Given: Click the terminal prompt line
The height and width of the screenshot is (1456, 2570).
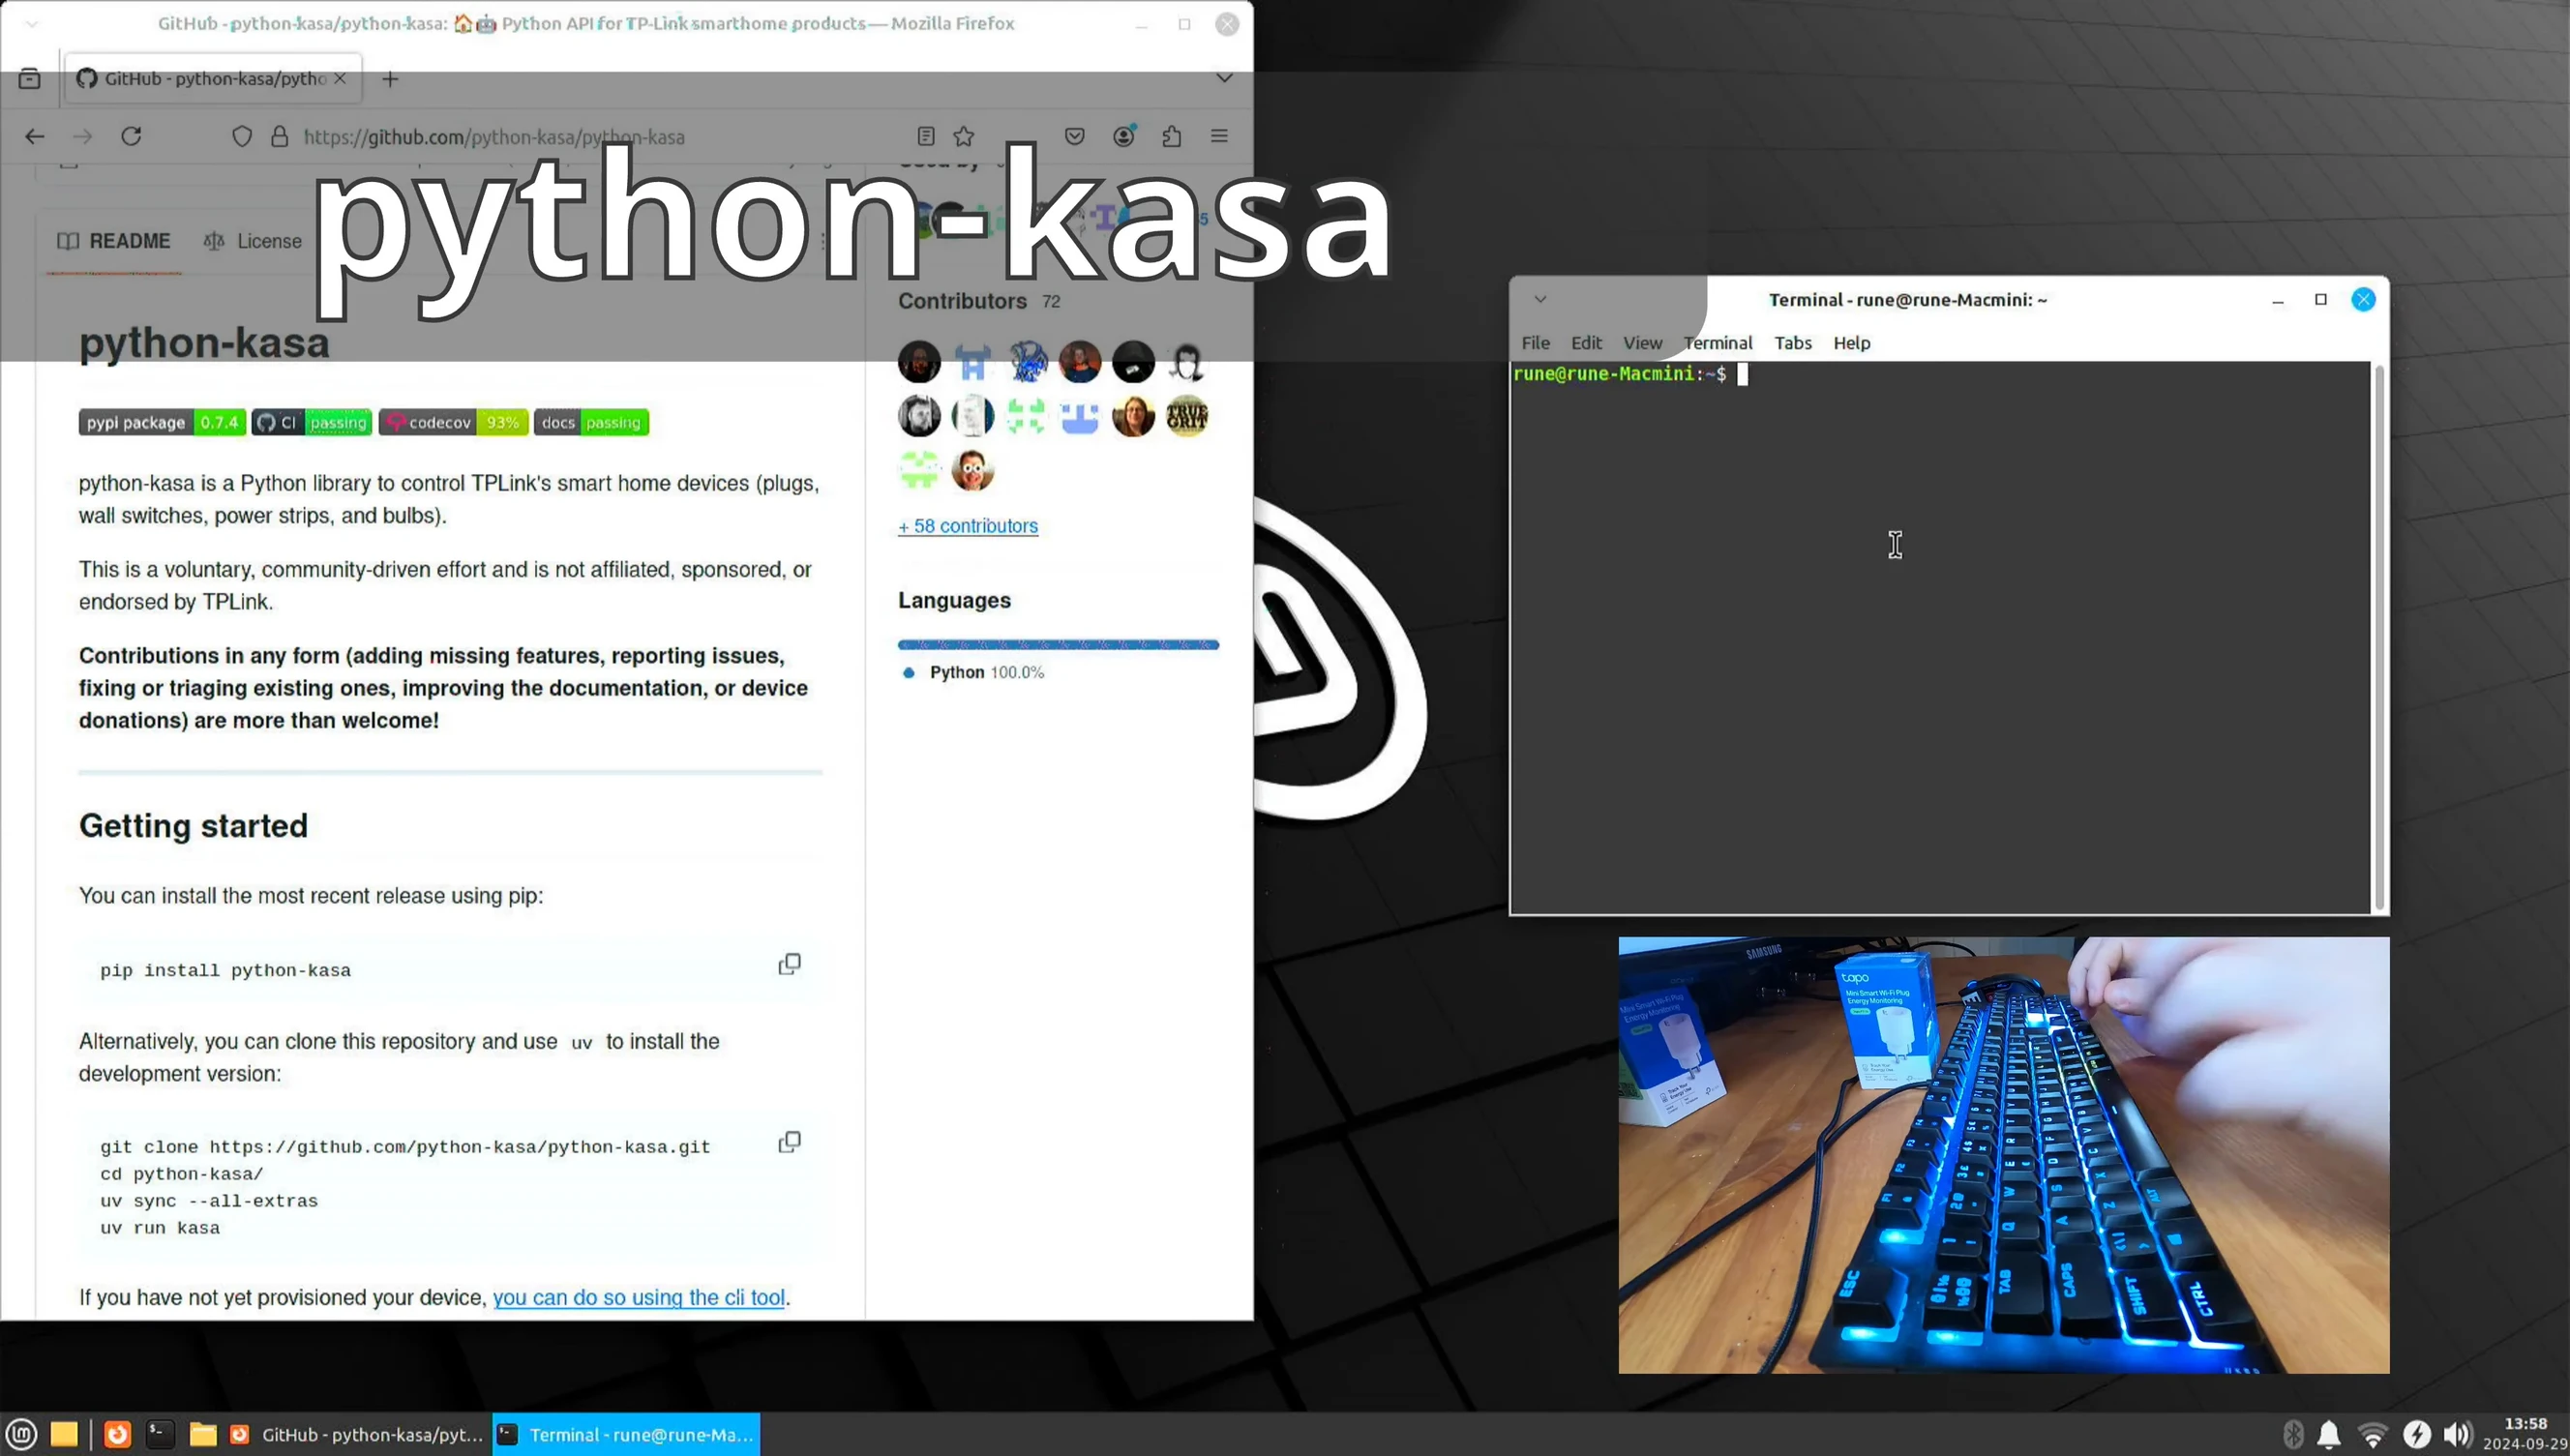Looking at the screenshot, I should click(x=1630, y=374).
